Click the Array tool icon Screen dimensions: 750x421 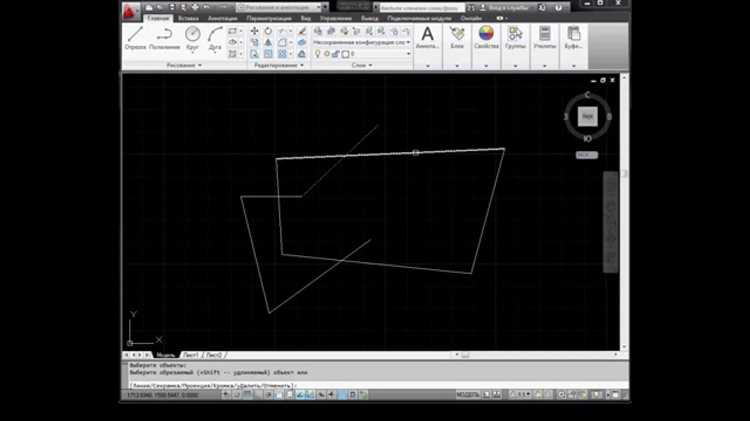coord(282,54)
